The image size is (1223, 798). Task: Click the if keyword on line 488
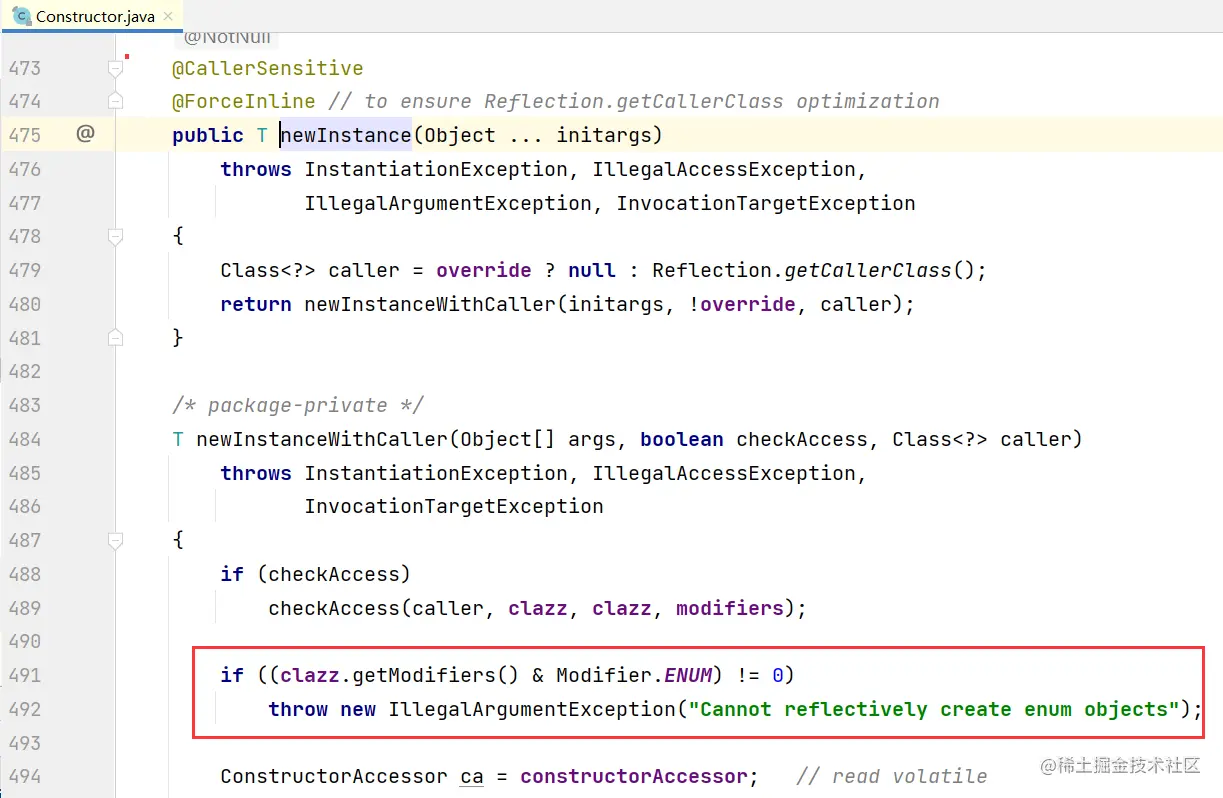coord(232,574)
